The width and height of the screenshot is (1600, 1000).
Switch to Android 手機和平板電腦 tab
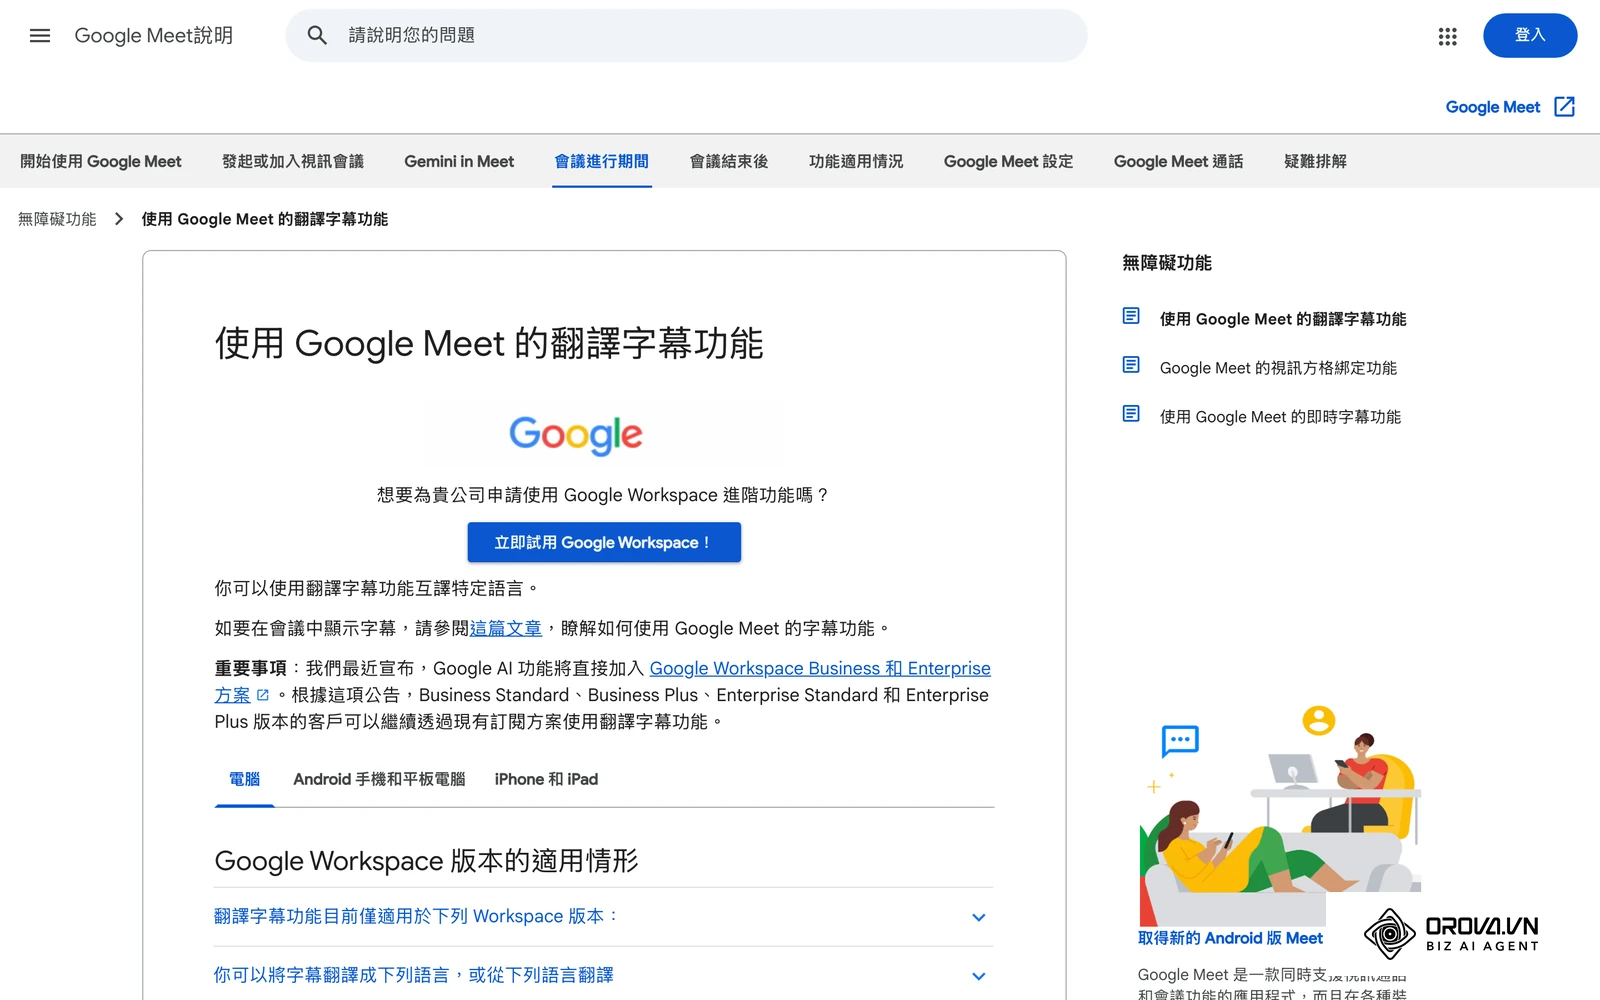tap(379, 779)
